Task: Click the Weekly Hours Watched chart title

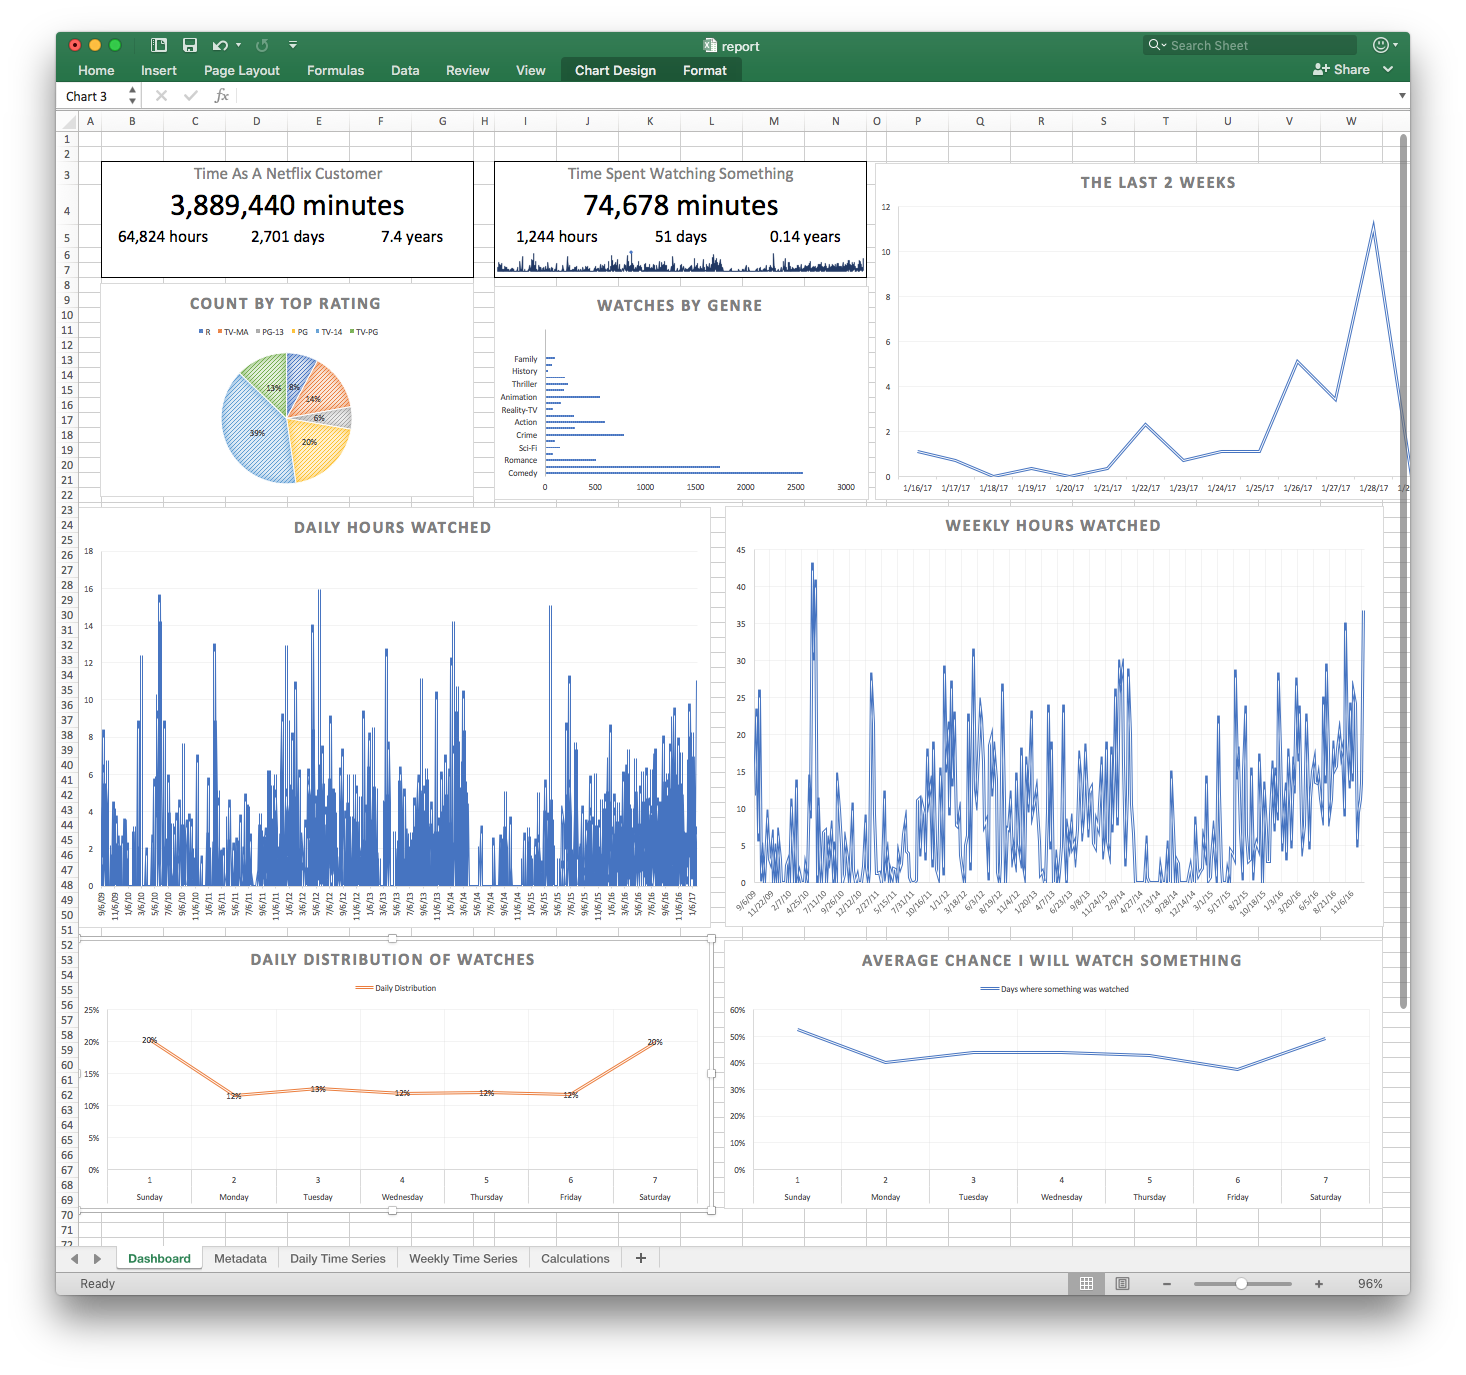Action: (x=1053, y=525)
